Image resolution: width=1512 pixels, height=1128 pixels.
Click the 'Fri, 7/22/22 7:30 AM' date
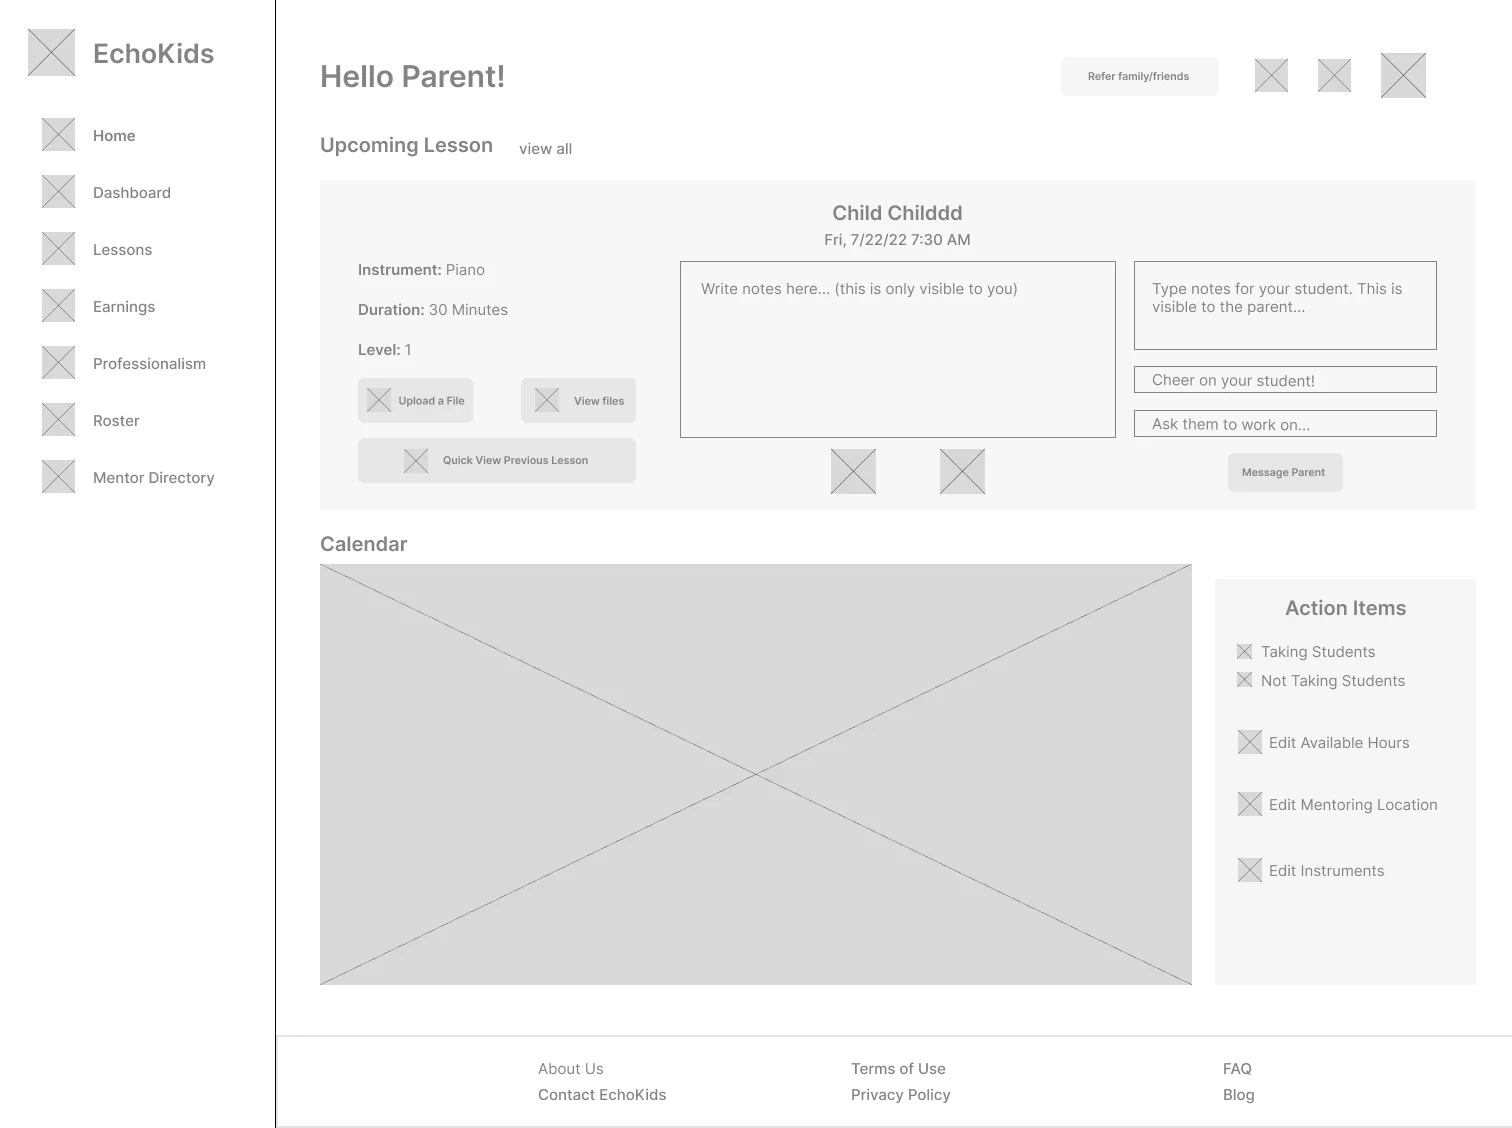tap(897, 240)
